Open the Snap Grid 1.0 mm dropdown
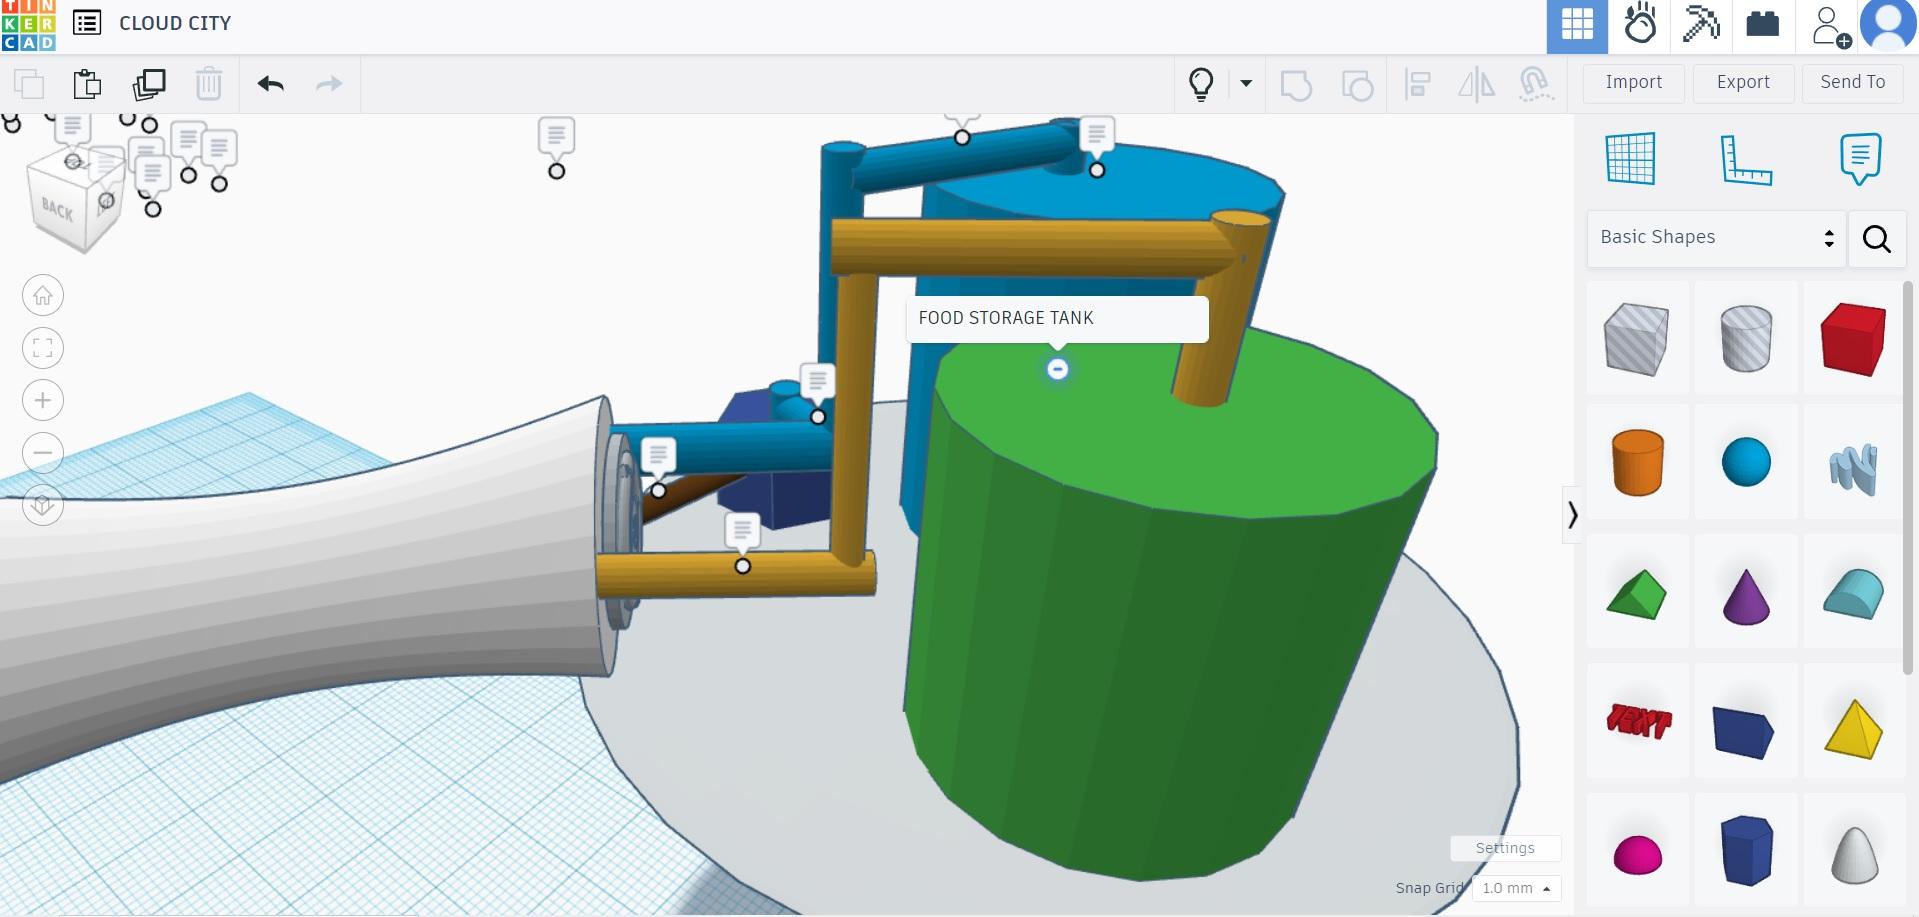 click(1516, 888)
